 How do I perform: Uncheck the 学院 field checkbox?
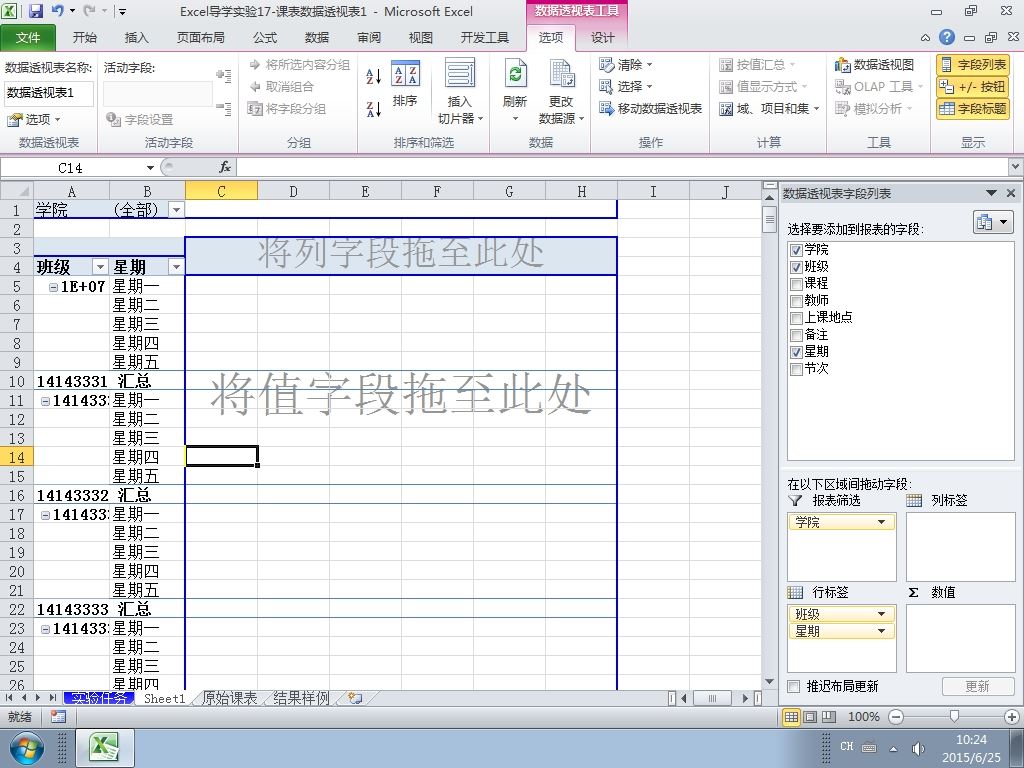[x=796, y=250]
